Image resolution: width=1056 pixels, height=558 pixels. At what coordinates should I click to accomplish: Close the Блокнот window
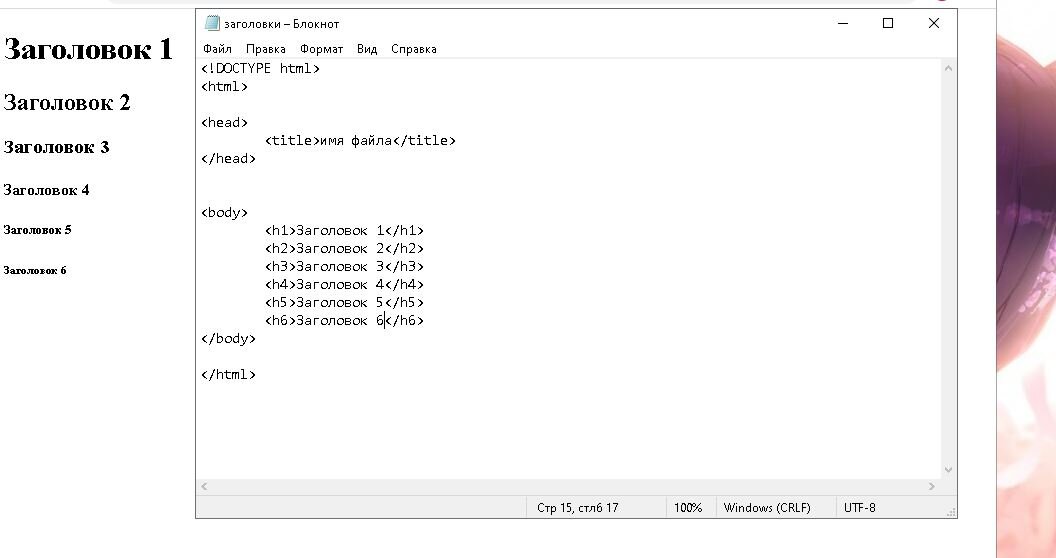933,24
